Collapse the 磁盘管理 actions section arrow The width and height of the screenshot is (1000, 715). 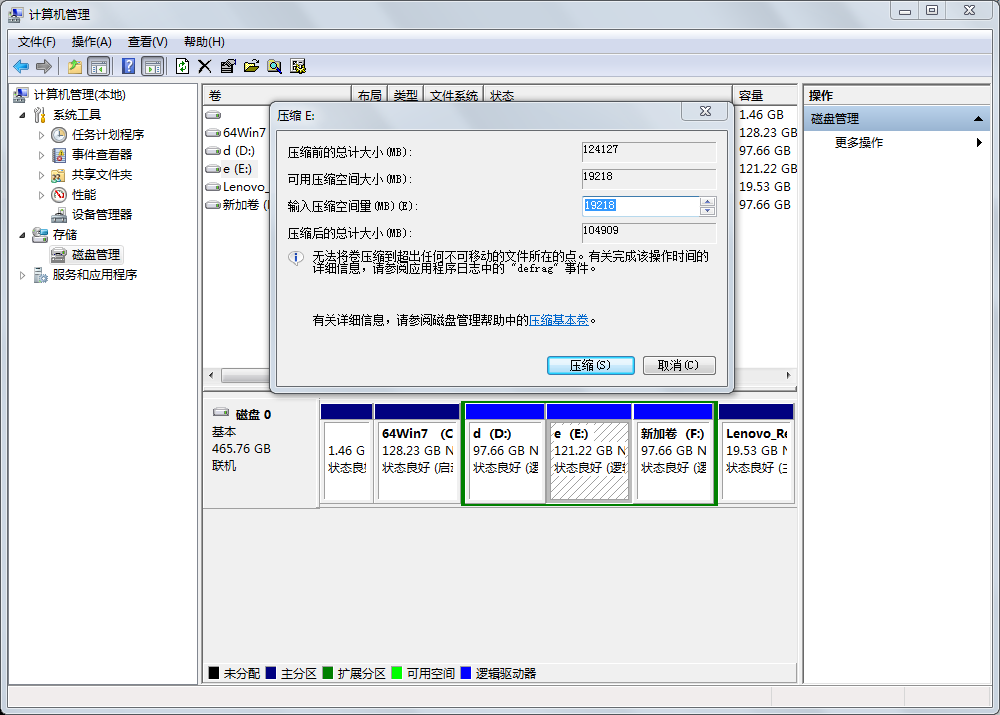[x=978, y=119]
